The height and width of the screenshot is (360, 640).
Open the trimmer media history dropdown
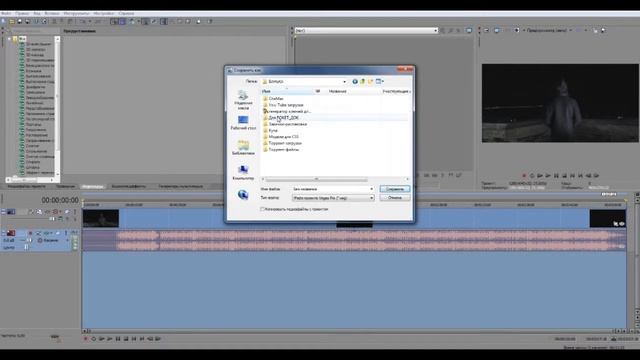(435, 31)
